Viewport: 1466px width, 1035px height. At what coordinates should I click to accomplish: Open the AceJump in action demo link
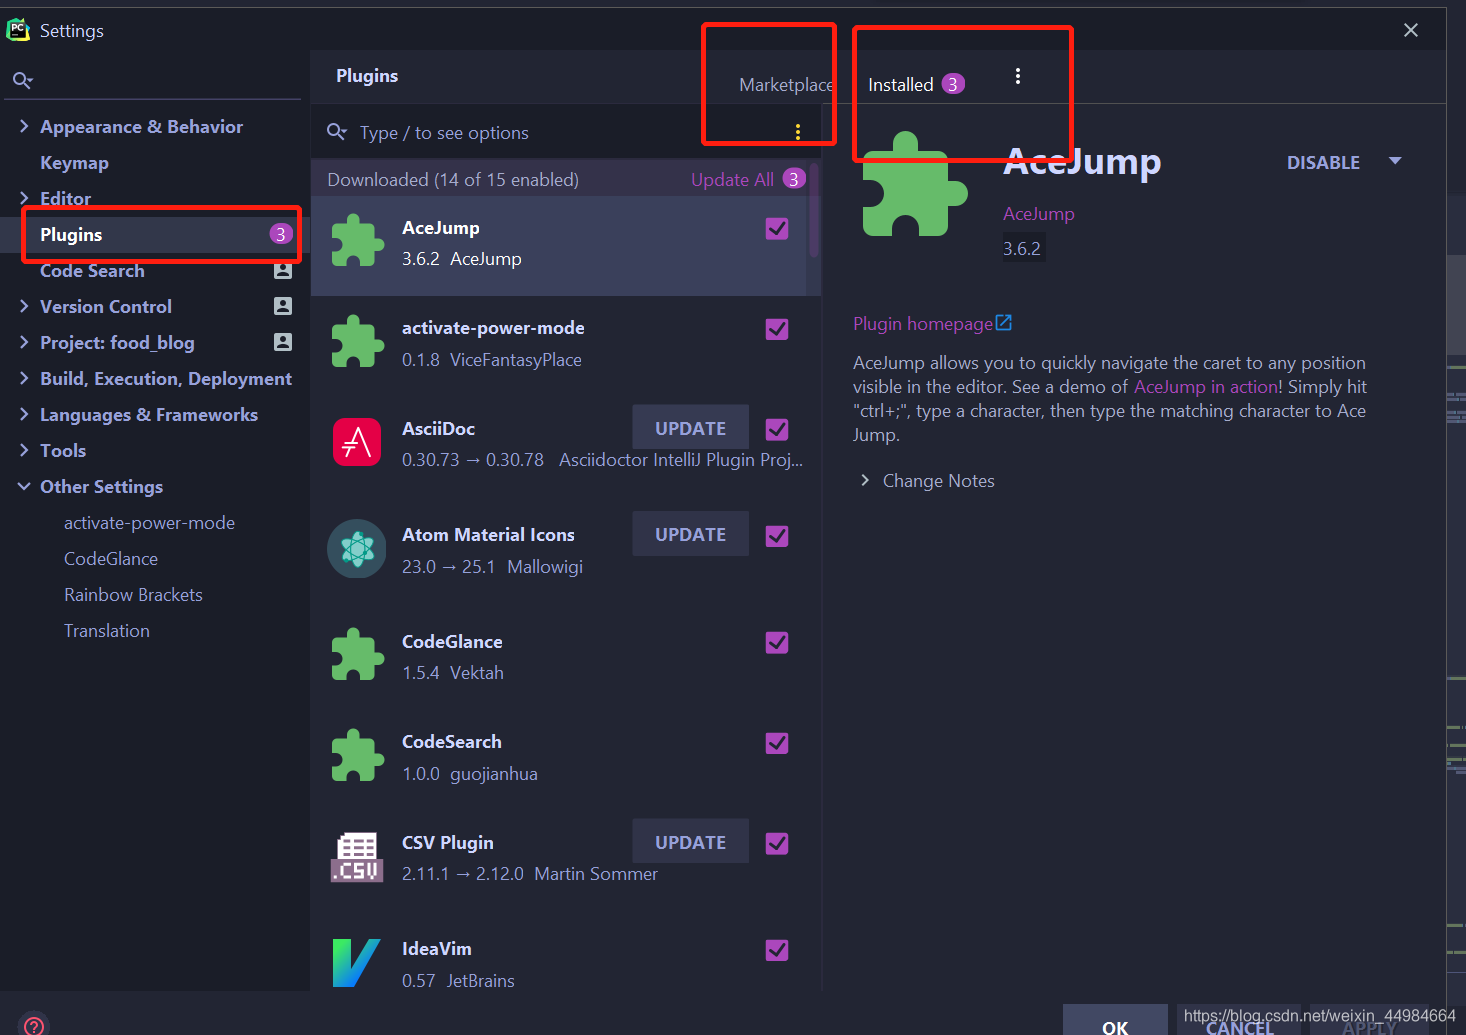[x=1206, y=386]
